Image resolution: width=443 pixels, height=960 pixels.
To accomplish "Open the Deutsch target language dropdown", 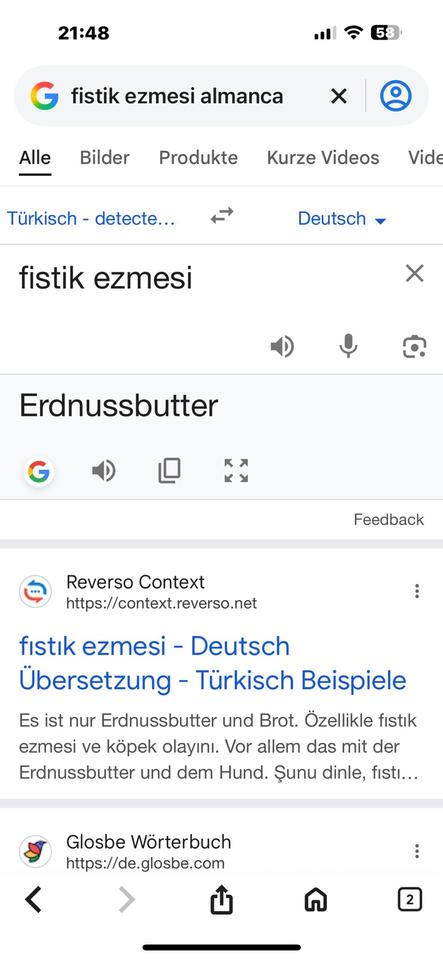I will 341,219.
